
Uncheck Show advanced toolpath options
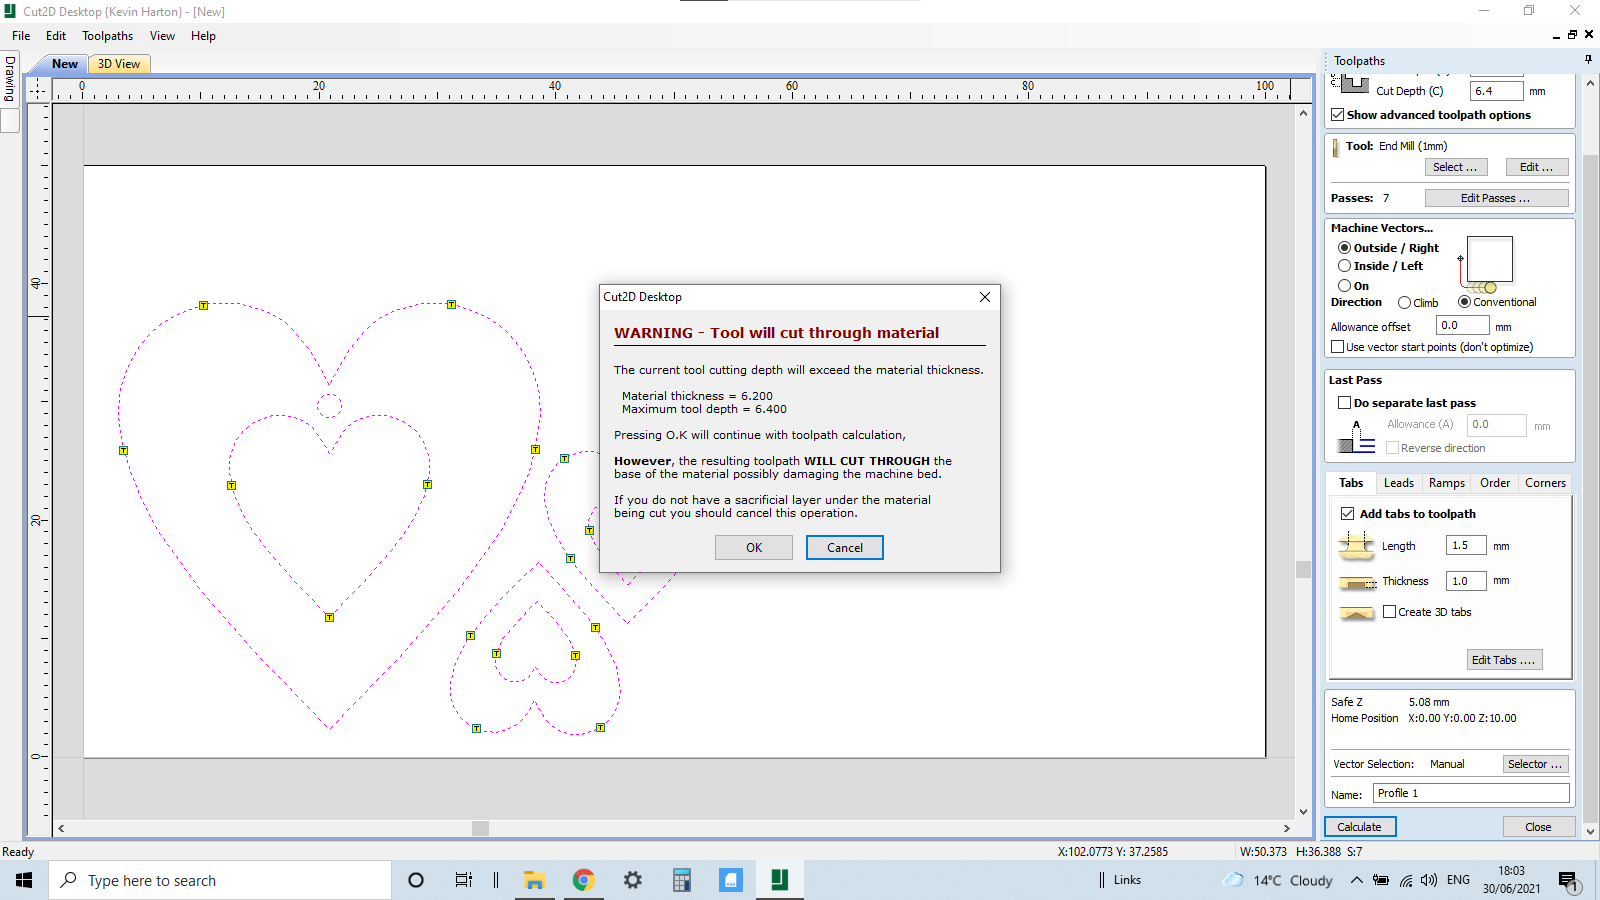point(1338,115)
